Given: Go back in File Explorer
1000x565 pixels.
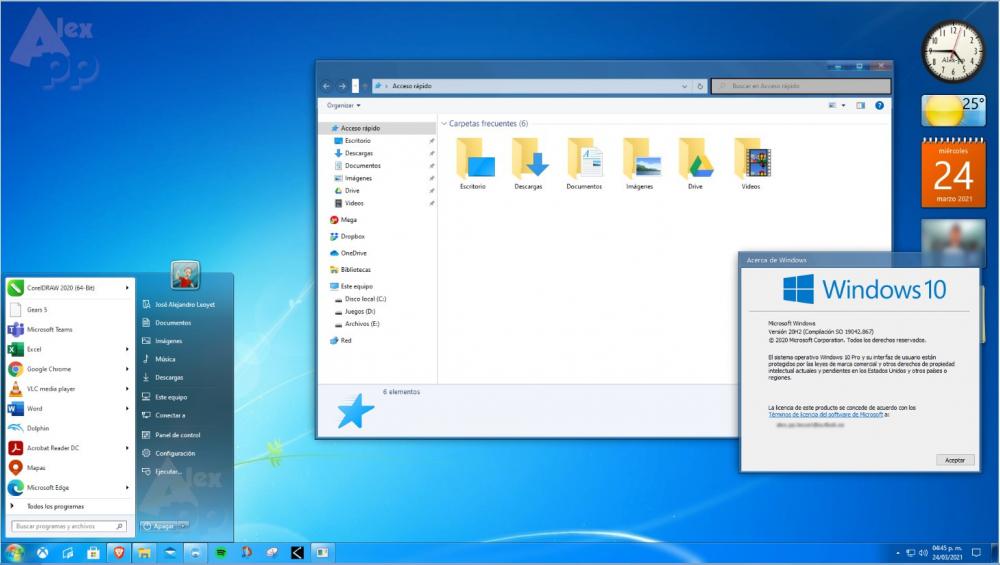Looking at the screenshot, I should click(327, 86).
